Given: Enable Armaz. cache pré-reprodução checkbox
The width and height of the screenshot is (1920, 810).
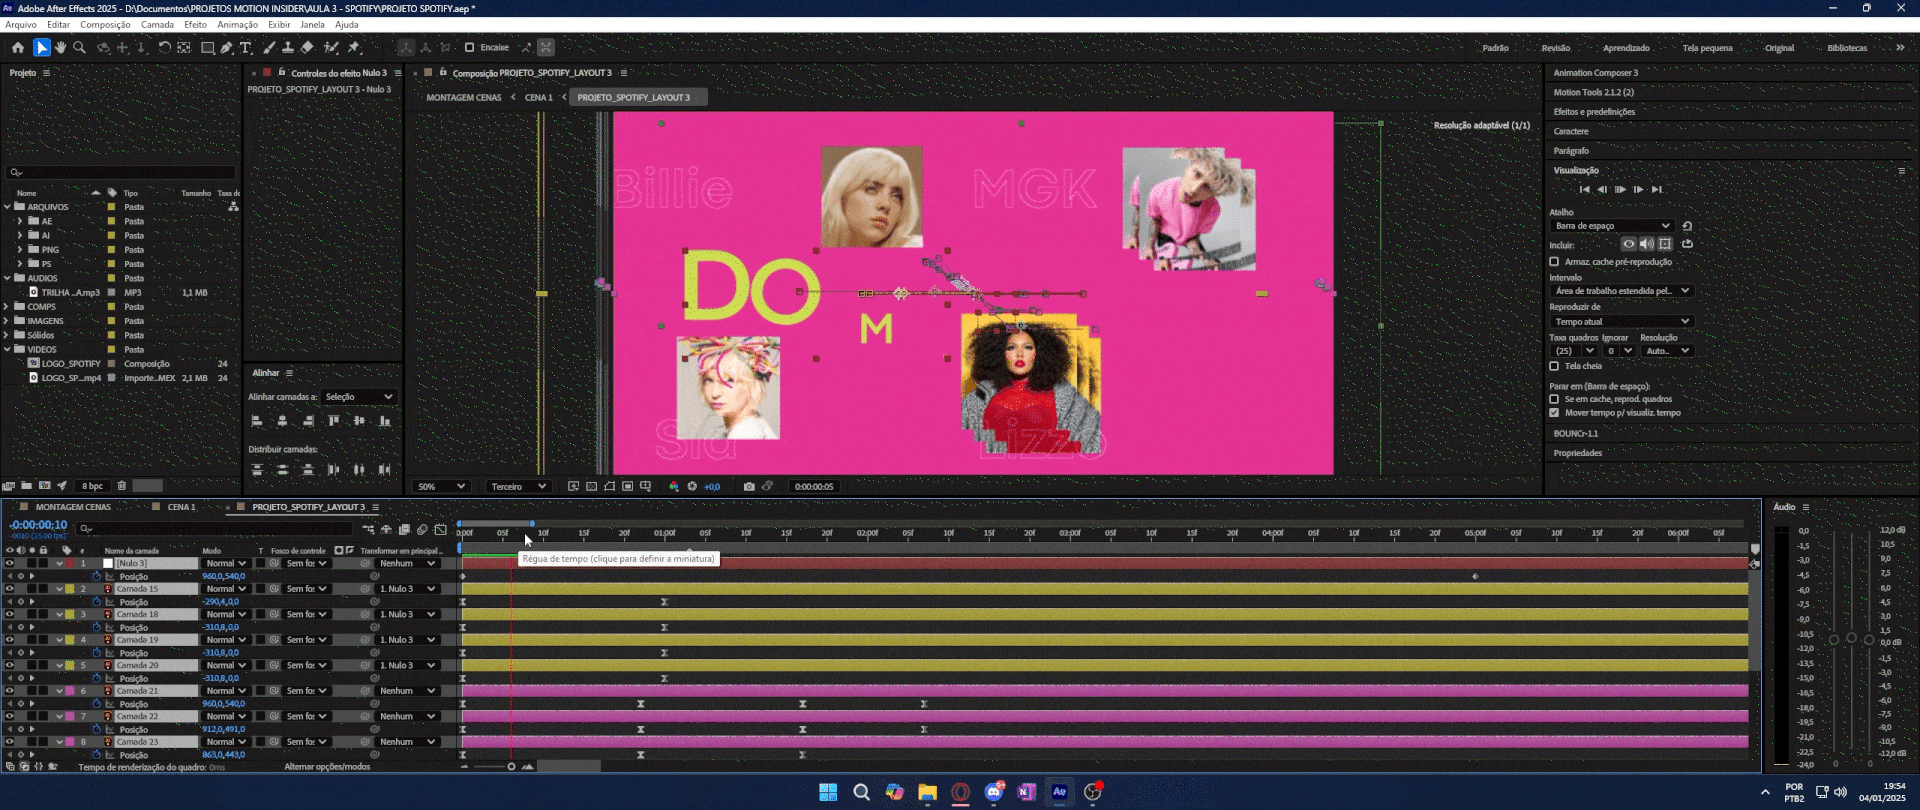Looking at the screenshot, I should pyautogui.click(x=1554, y=262).
